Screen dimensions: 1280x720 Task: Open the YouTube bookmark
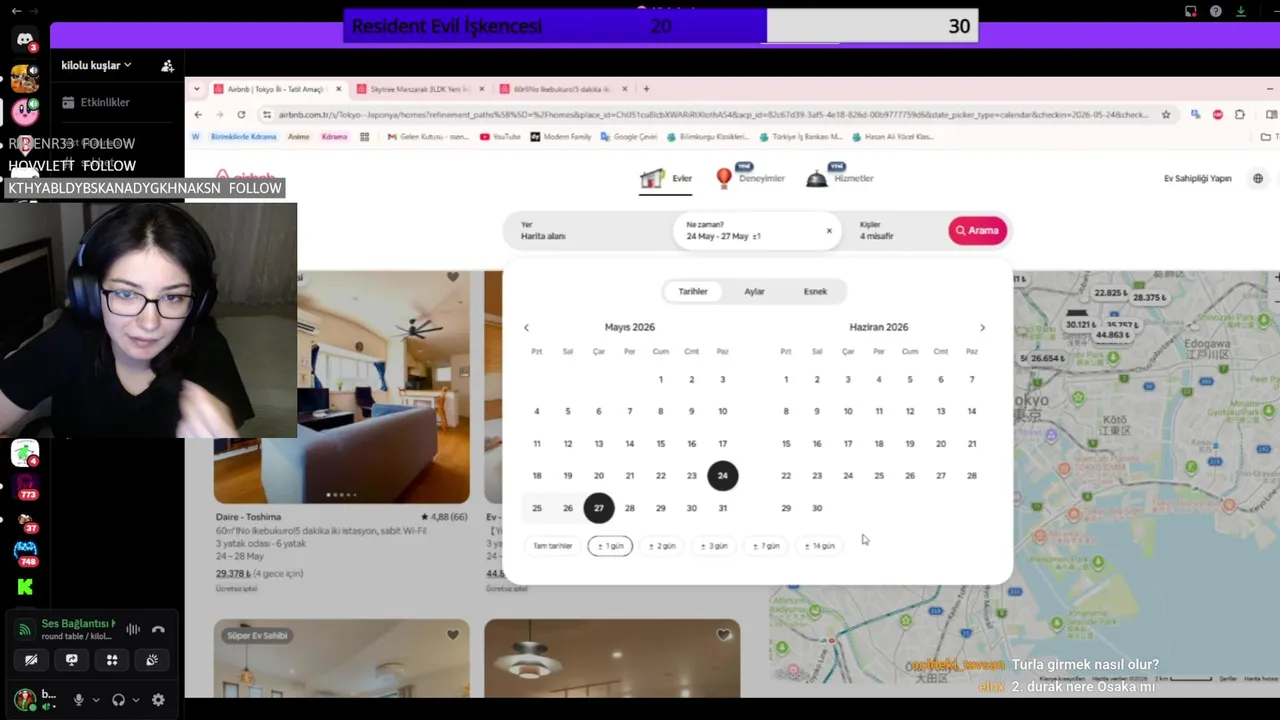[500, 137]
